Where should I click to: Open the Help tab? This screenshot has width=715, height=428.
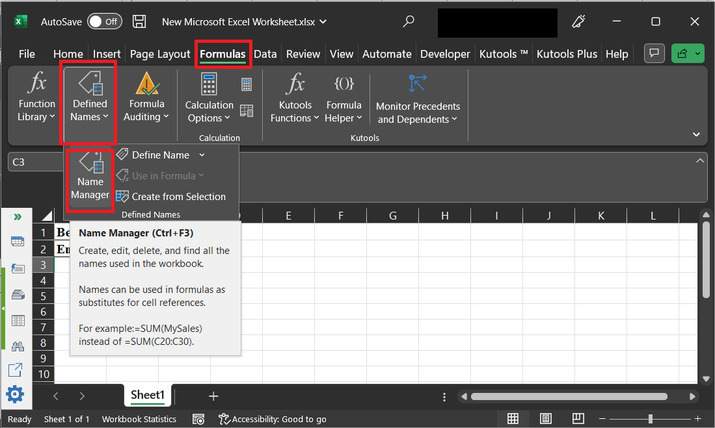pos(617,54)
